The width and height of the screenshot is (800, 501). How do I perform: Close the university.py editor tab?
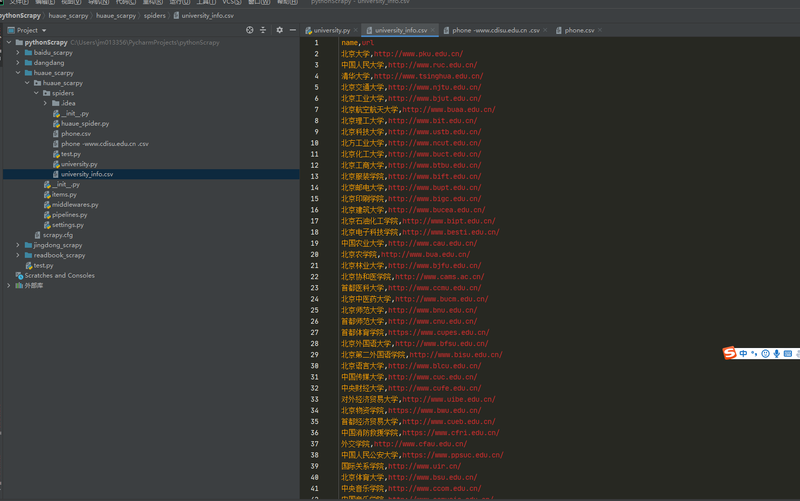pyautogui.click(x=356, y=30)
